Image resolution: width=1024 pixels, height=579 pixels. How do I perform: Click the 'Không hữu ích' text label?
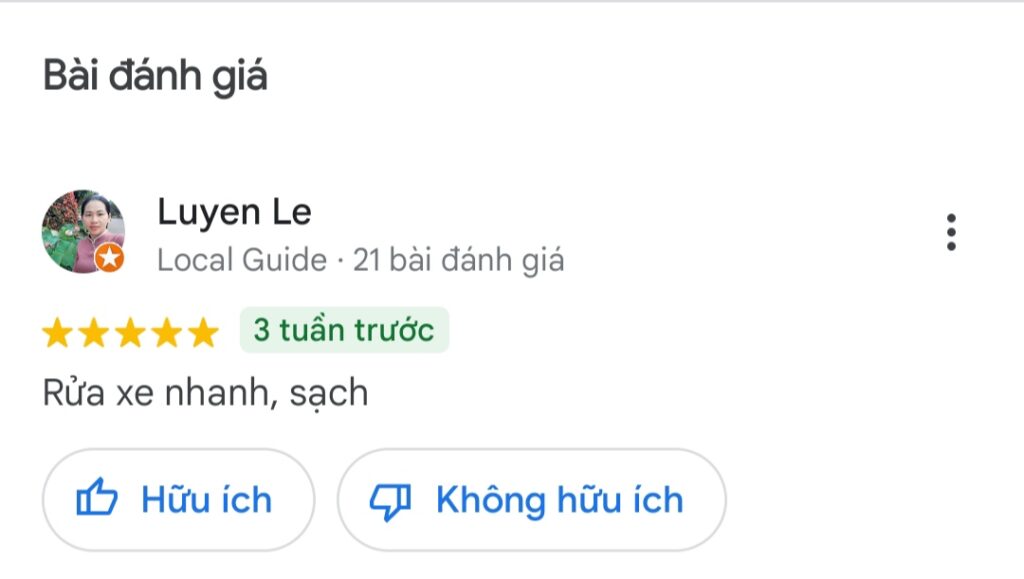click(x=560, y=500)
